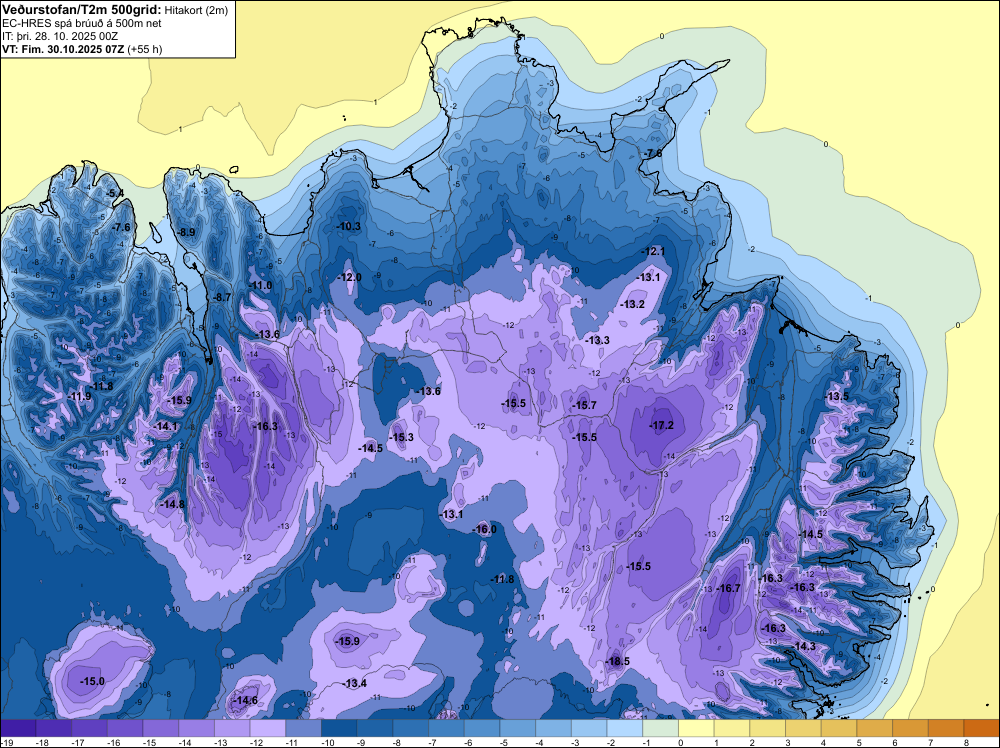Viewport: 1000px width, 748px height.
Task: Select the -14.1 temperature label
Action: coord(166,426)
